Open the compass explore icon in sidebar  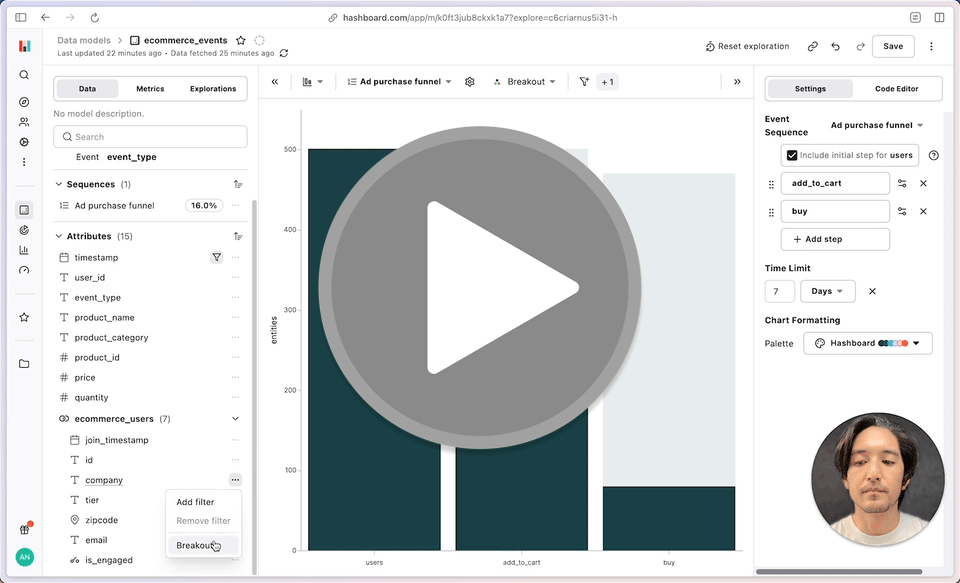click(x=24, y=102)
